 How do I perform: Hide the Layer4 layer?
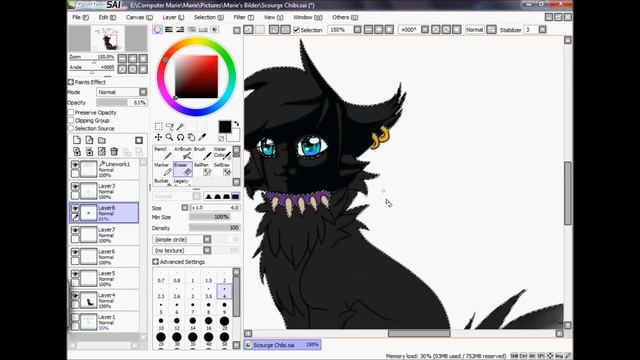tap(75, 296)
